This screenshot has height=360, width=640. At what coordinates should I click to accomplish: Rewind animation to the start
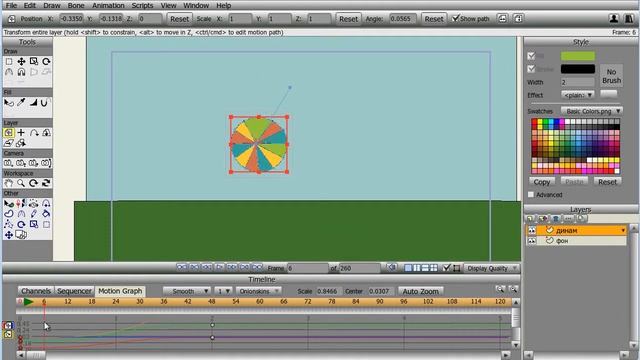182,267
